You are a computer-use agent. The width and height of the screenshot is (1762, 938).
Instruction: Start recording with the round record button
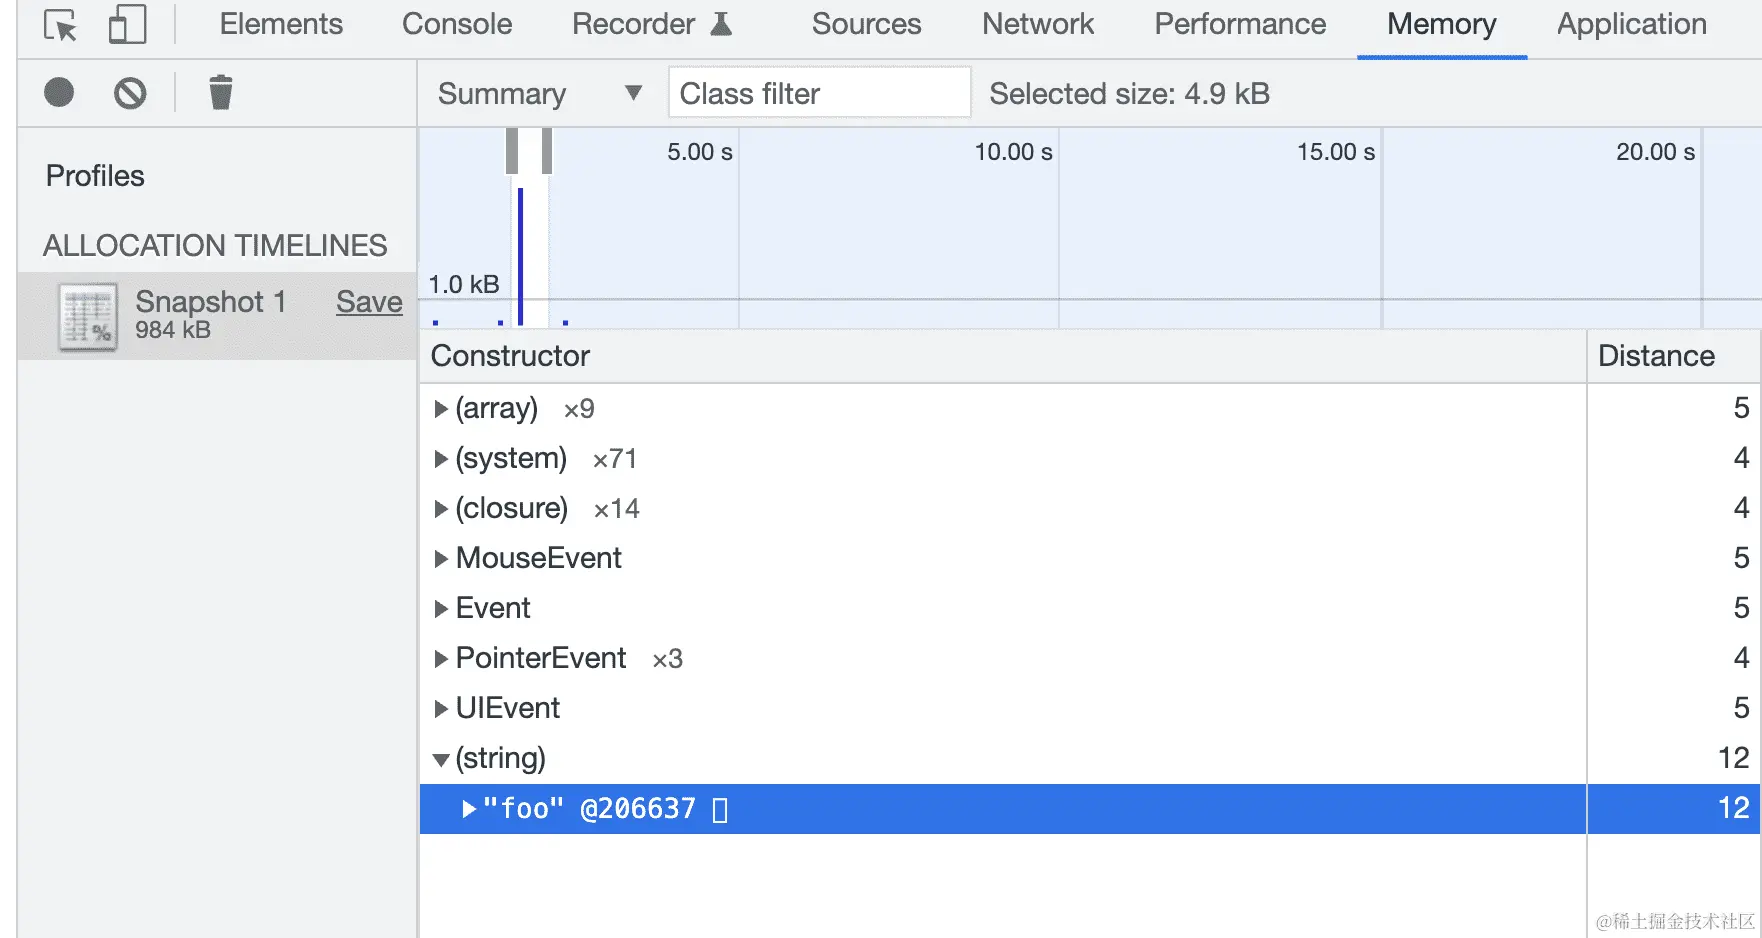click(59, 93)
